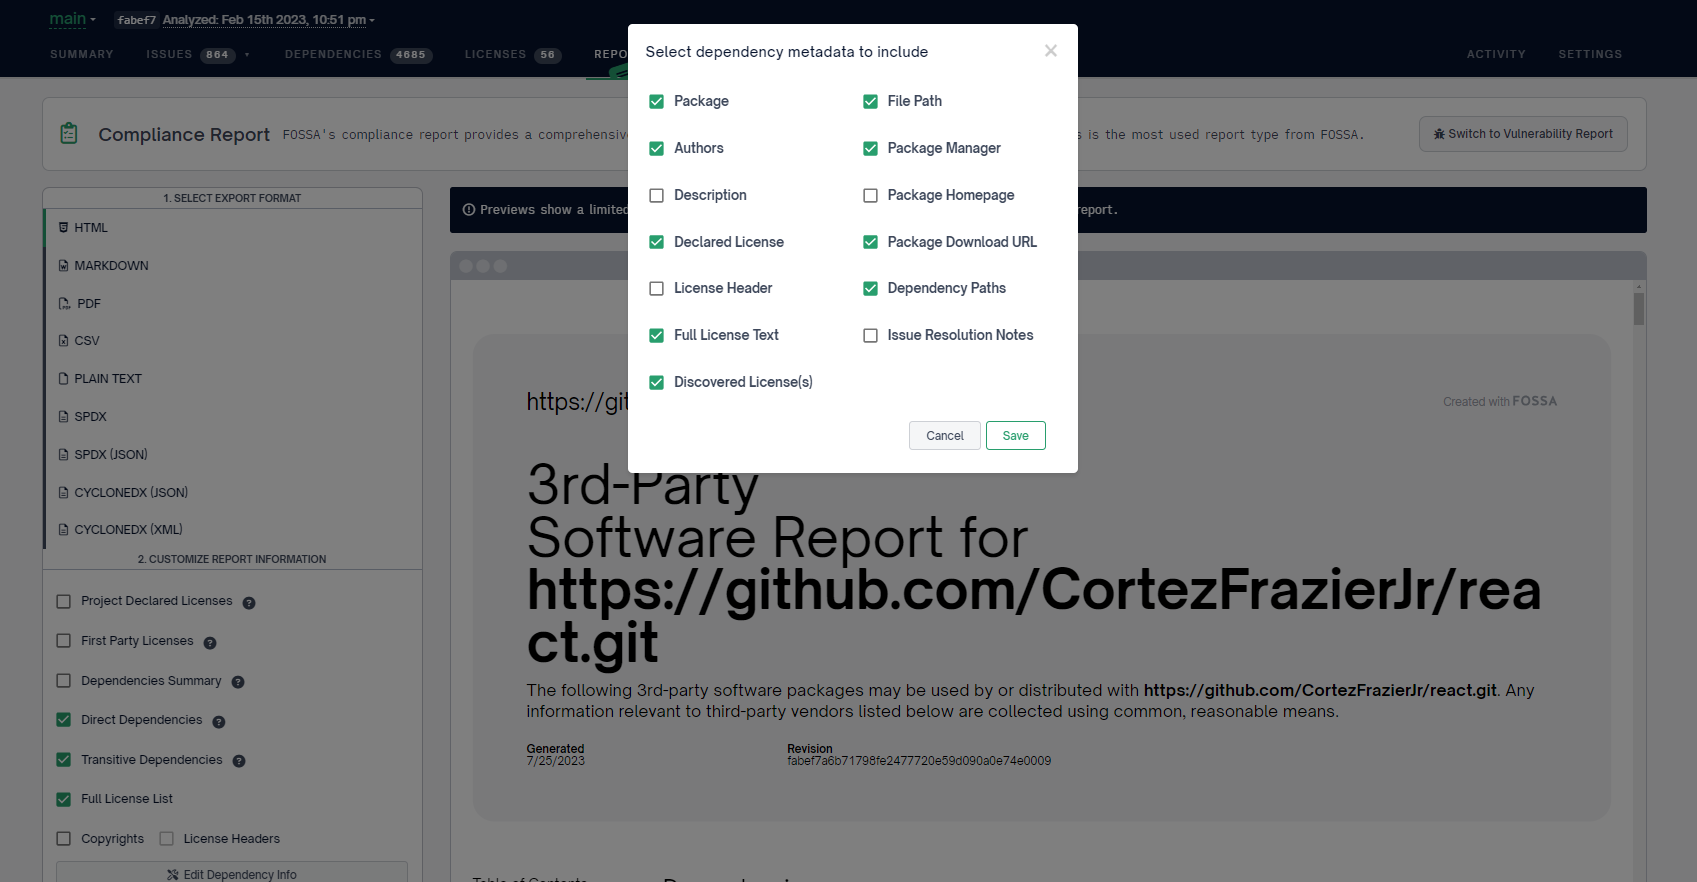Toggle Dependencies Summary checkbox

click(x=64, y=681)
